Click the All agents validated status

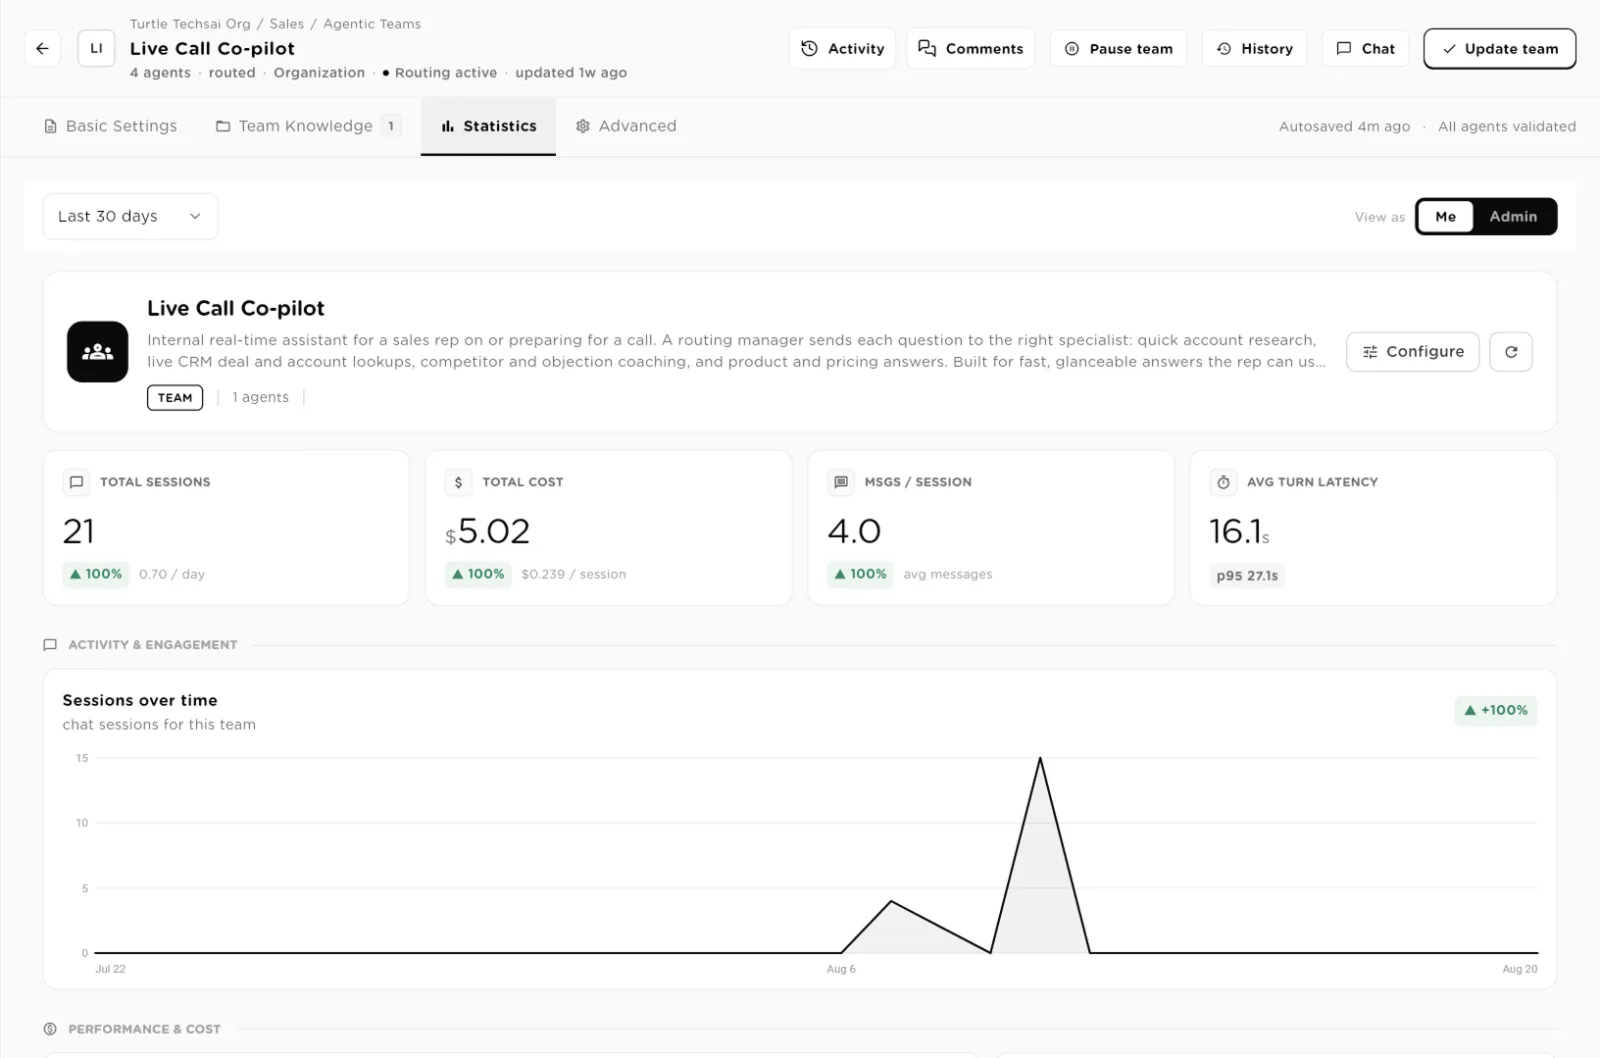[1507, 126]
